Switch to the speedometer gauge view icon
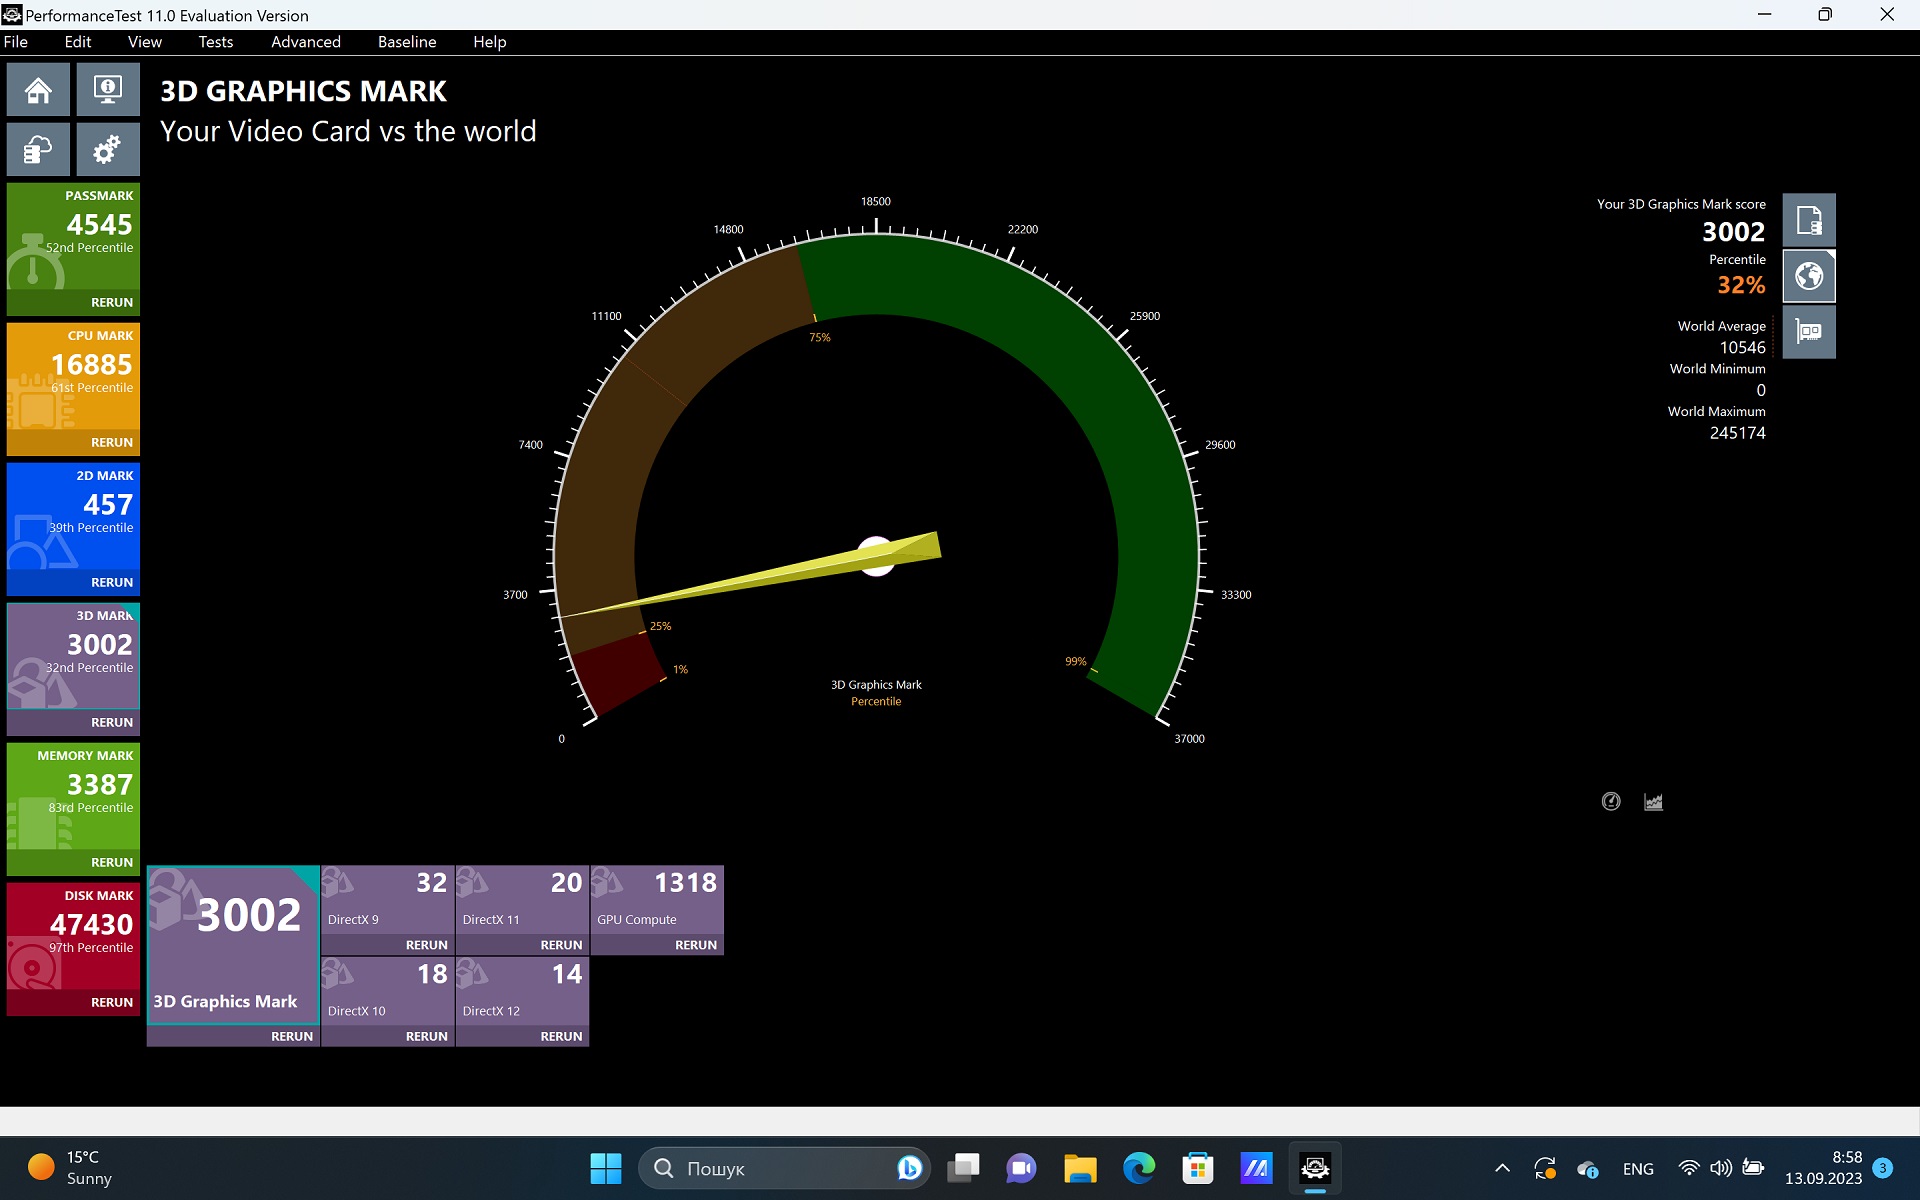Image resolution: width=1920 pixels, height=1200 pixels. 1611,801
